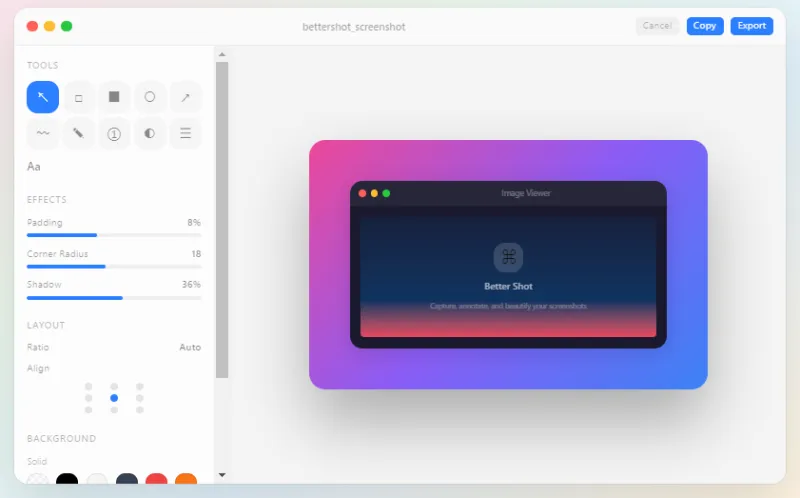The image size is (800, 498).
Task: Choose the black solid background swatch
Action: pyautogui.click(x=67, y=479)
